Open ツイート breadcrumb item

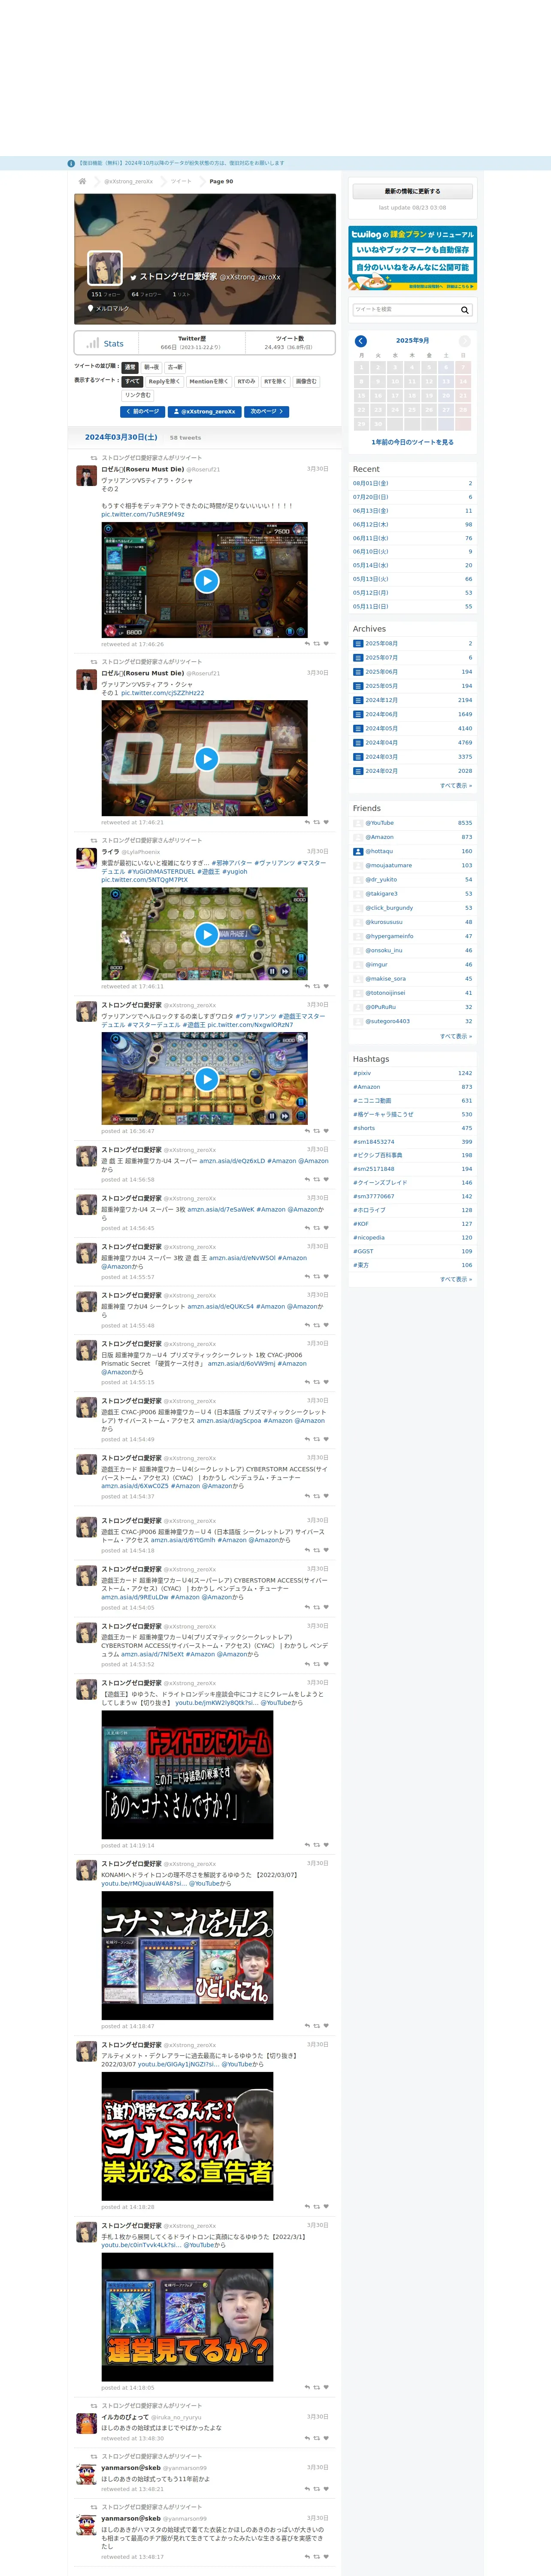point(181,182)
